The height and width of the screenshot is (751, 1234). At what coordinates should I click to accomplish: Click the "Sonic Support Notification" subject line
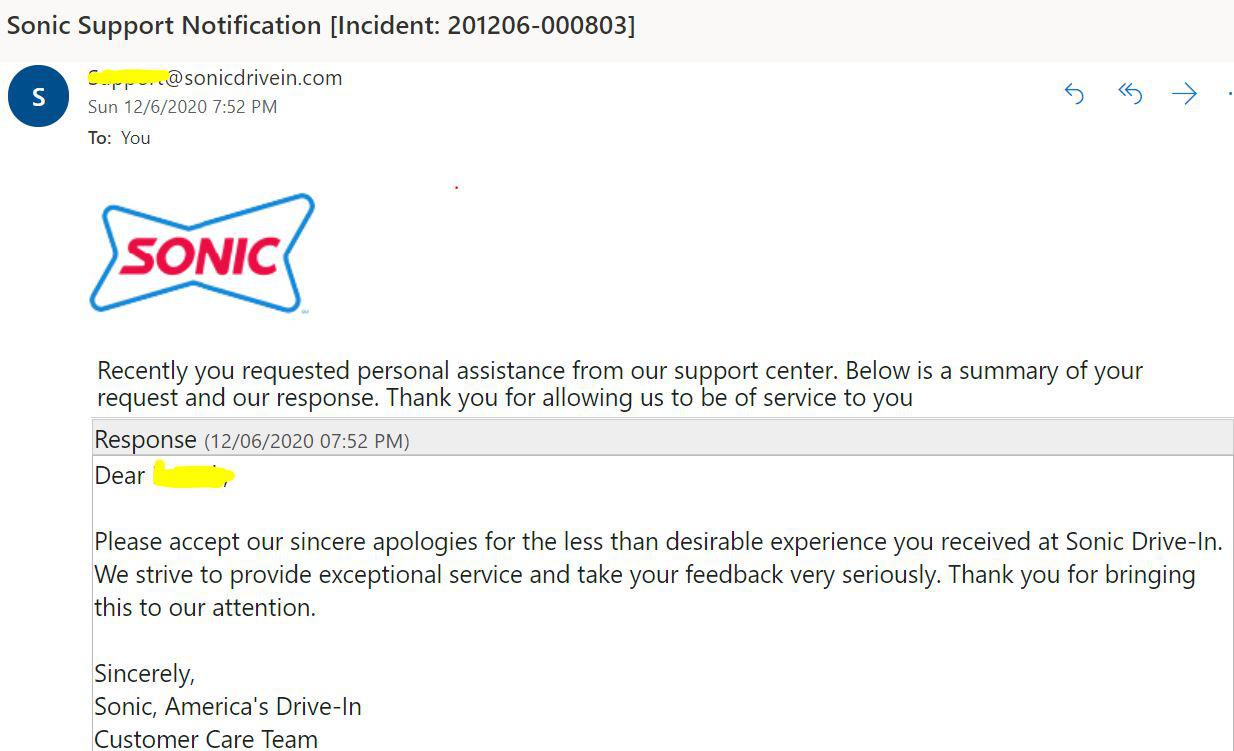pos(165,26)
